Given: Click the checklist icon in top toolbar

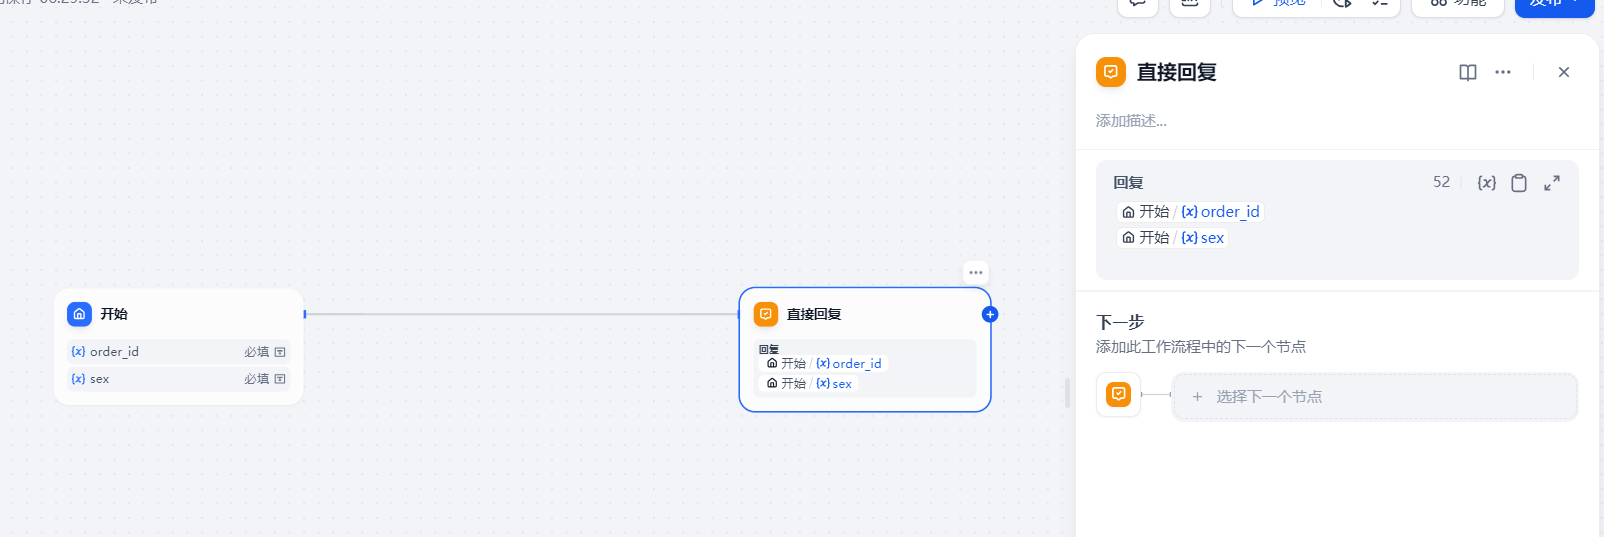Looking at the screenshot, I should [1380, 4].
